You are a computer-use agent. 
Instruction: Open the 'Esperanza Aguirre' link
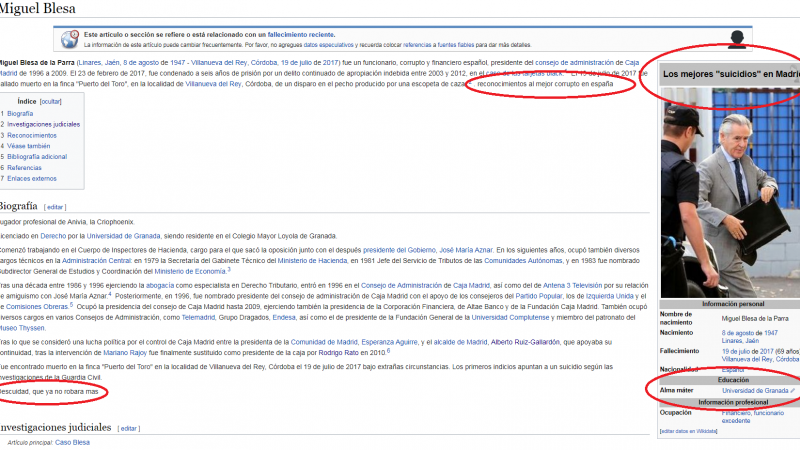pyautogui.click(x=389, y=342)
